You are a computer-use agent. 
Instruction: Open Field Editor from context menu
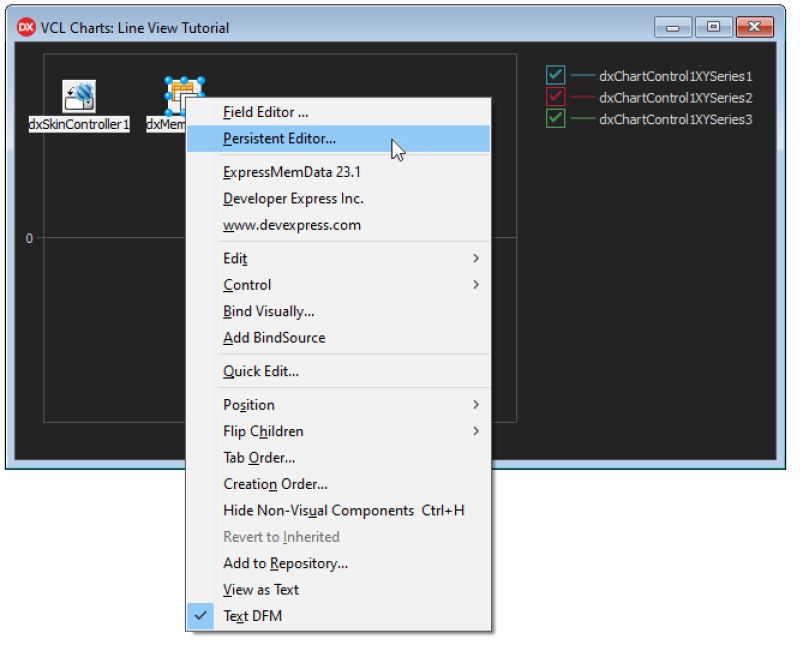click(x=338, y=112)
